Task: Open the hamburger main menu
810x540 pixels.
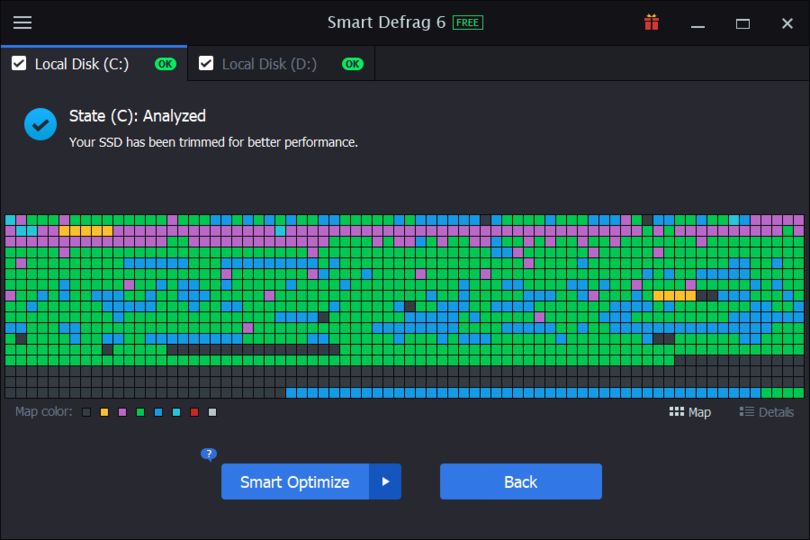Action: 22,23
